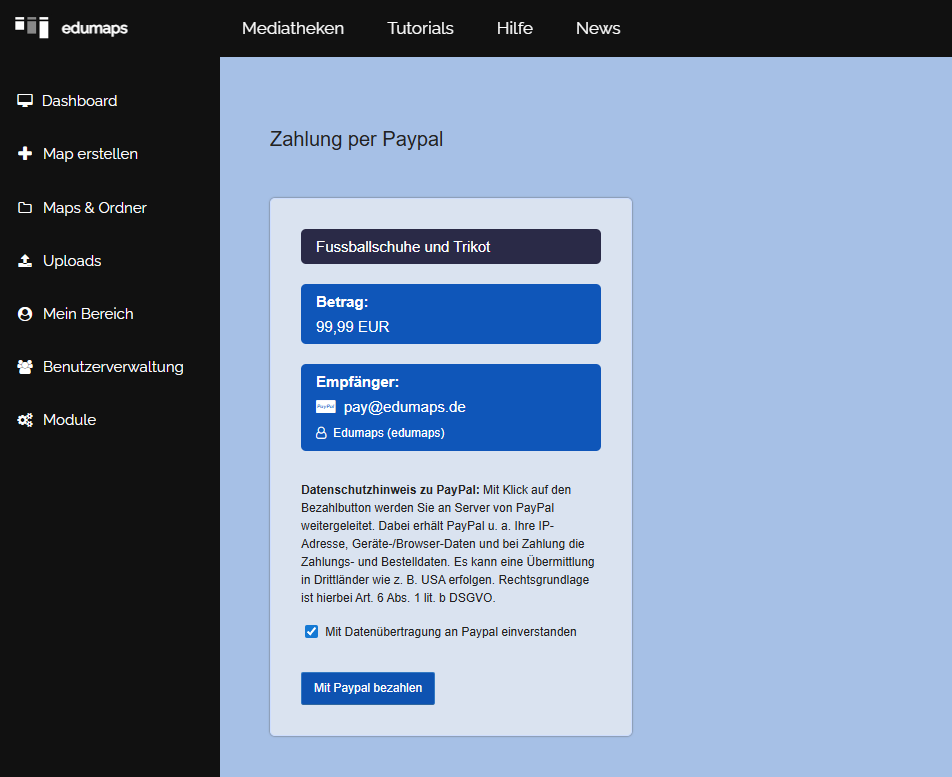Click the group icon for Benutzerverwaltung
This screenshot has height=777, width=952.
[25, 367]
